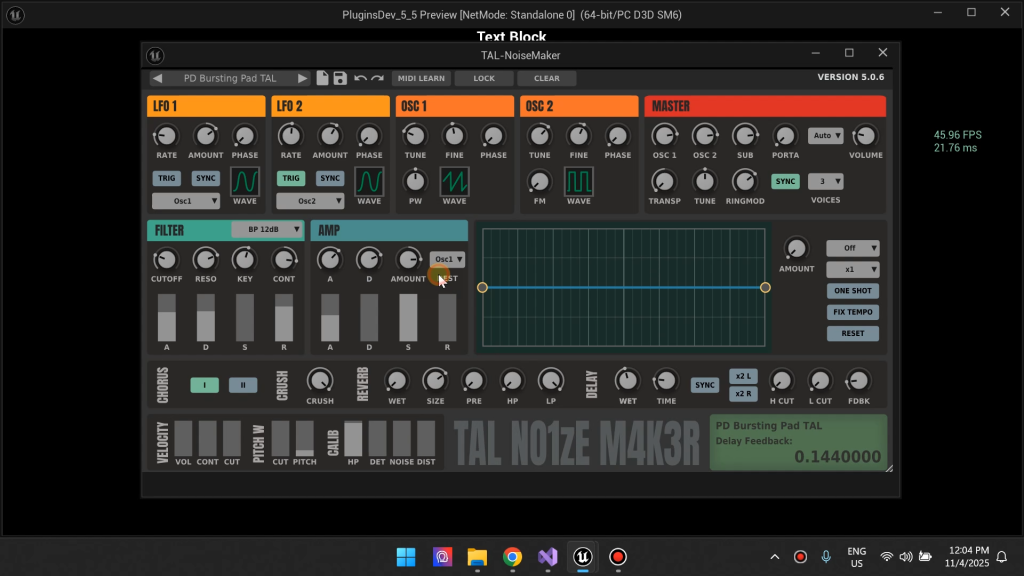1024x576 pixels.
Task: Toggle the Master SYNC switch
Action: coord(785,182)
